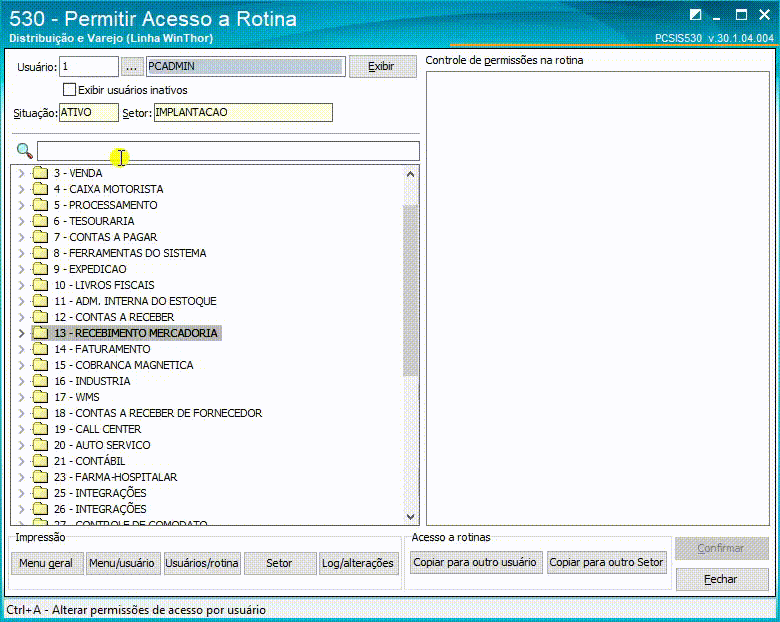Expand the 4 - CAIXA MOTORISTA node

21,189
